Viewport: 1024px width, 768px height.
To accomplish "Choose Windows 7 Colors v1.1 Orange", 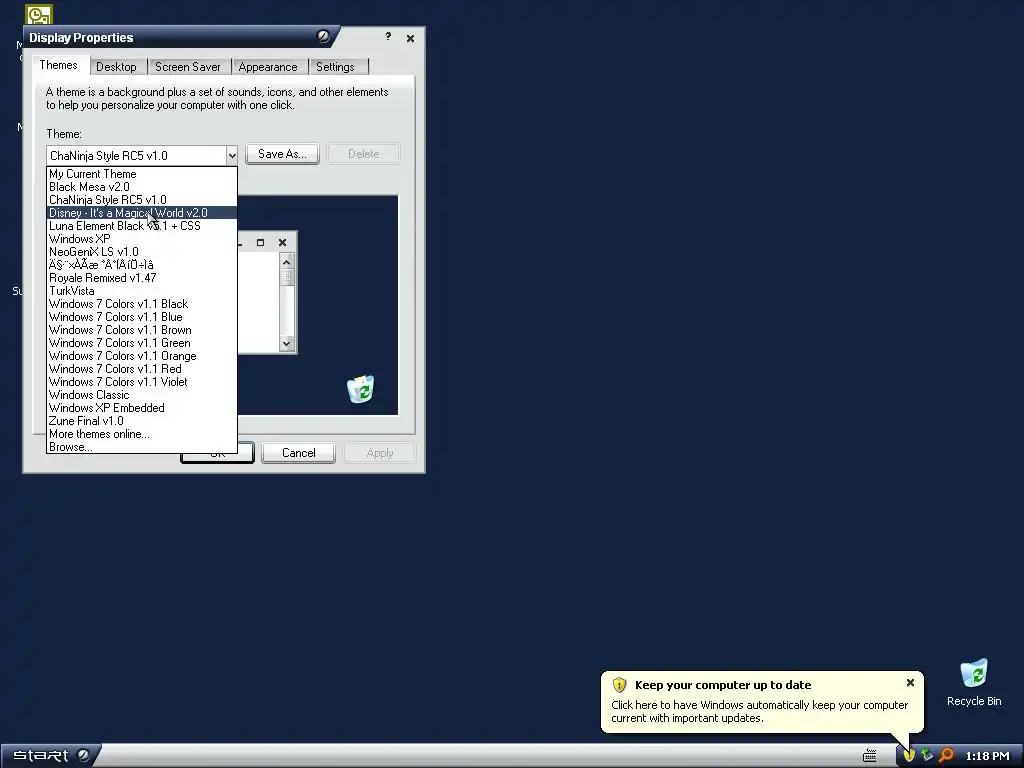I will pyautogui.click(x=142, y=357).
